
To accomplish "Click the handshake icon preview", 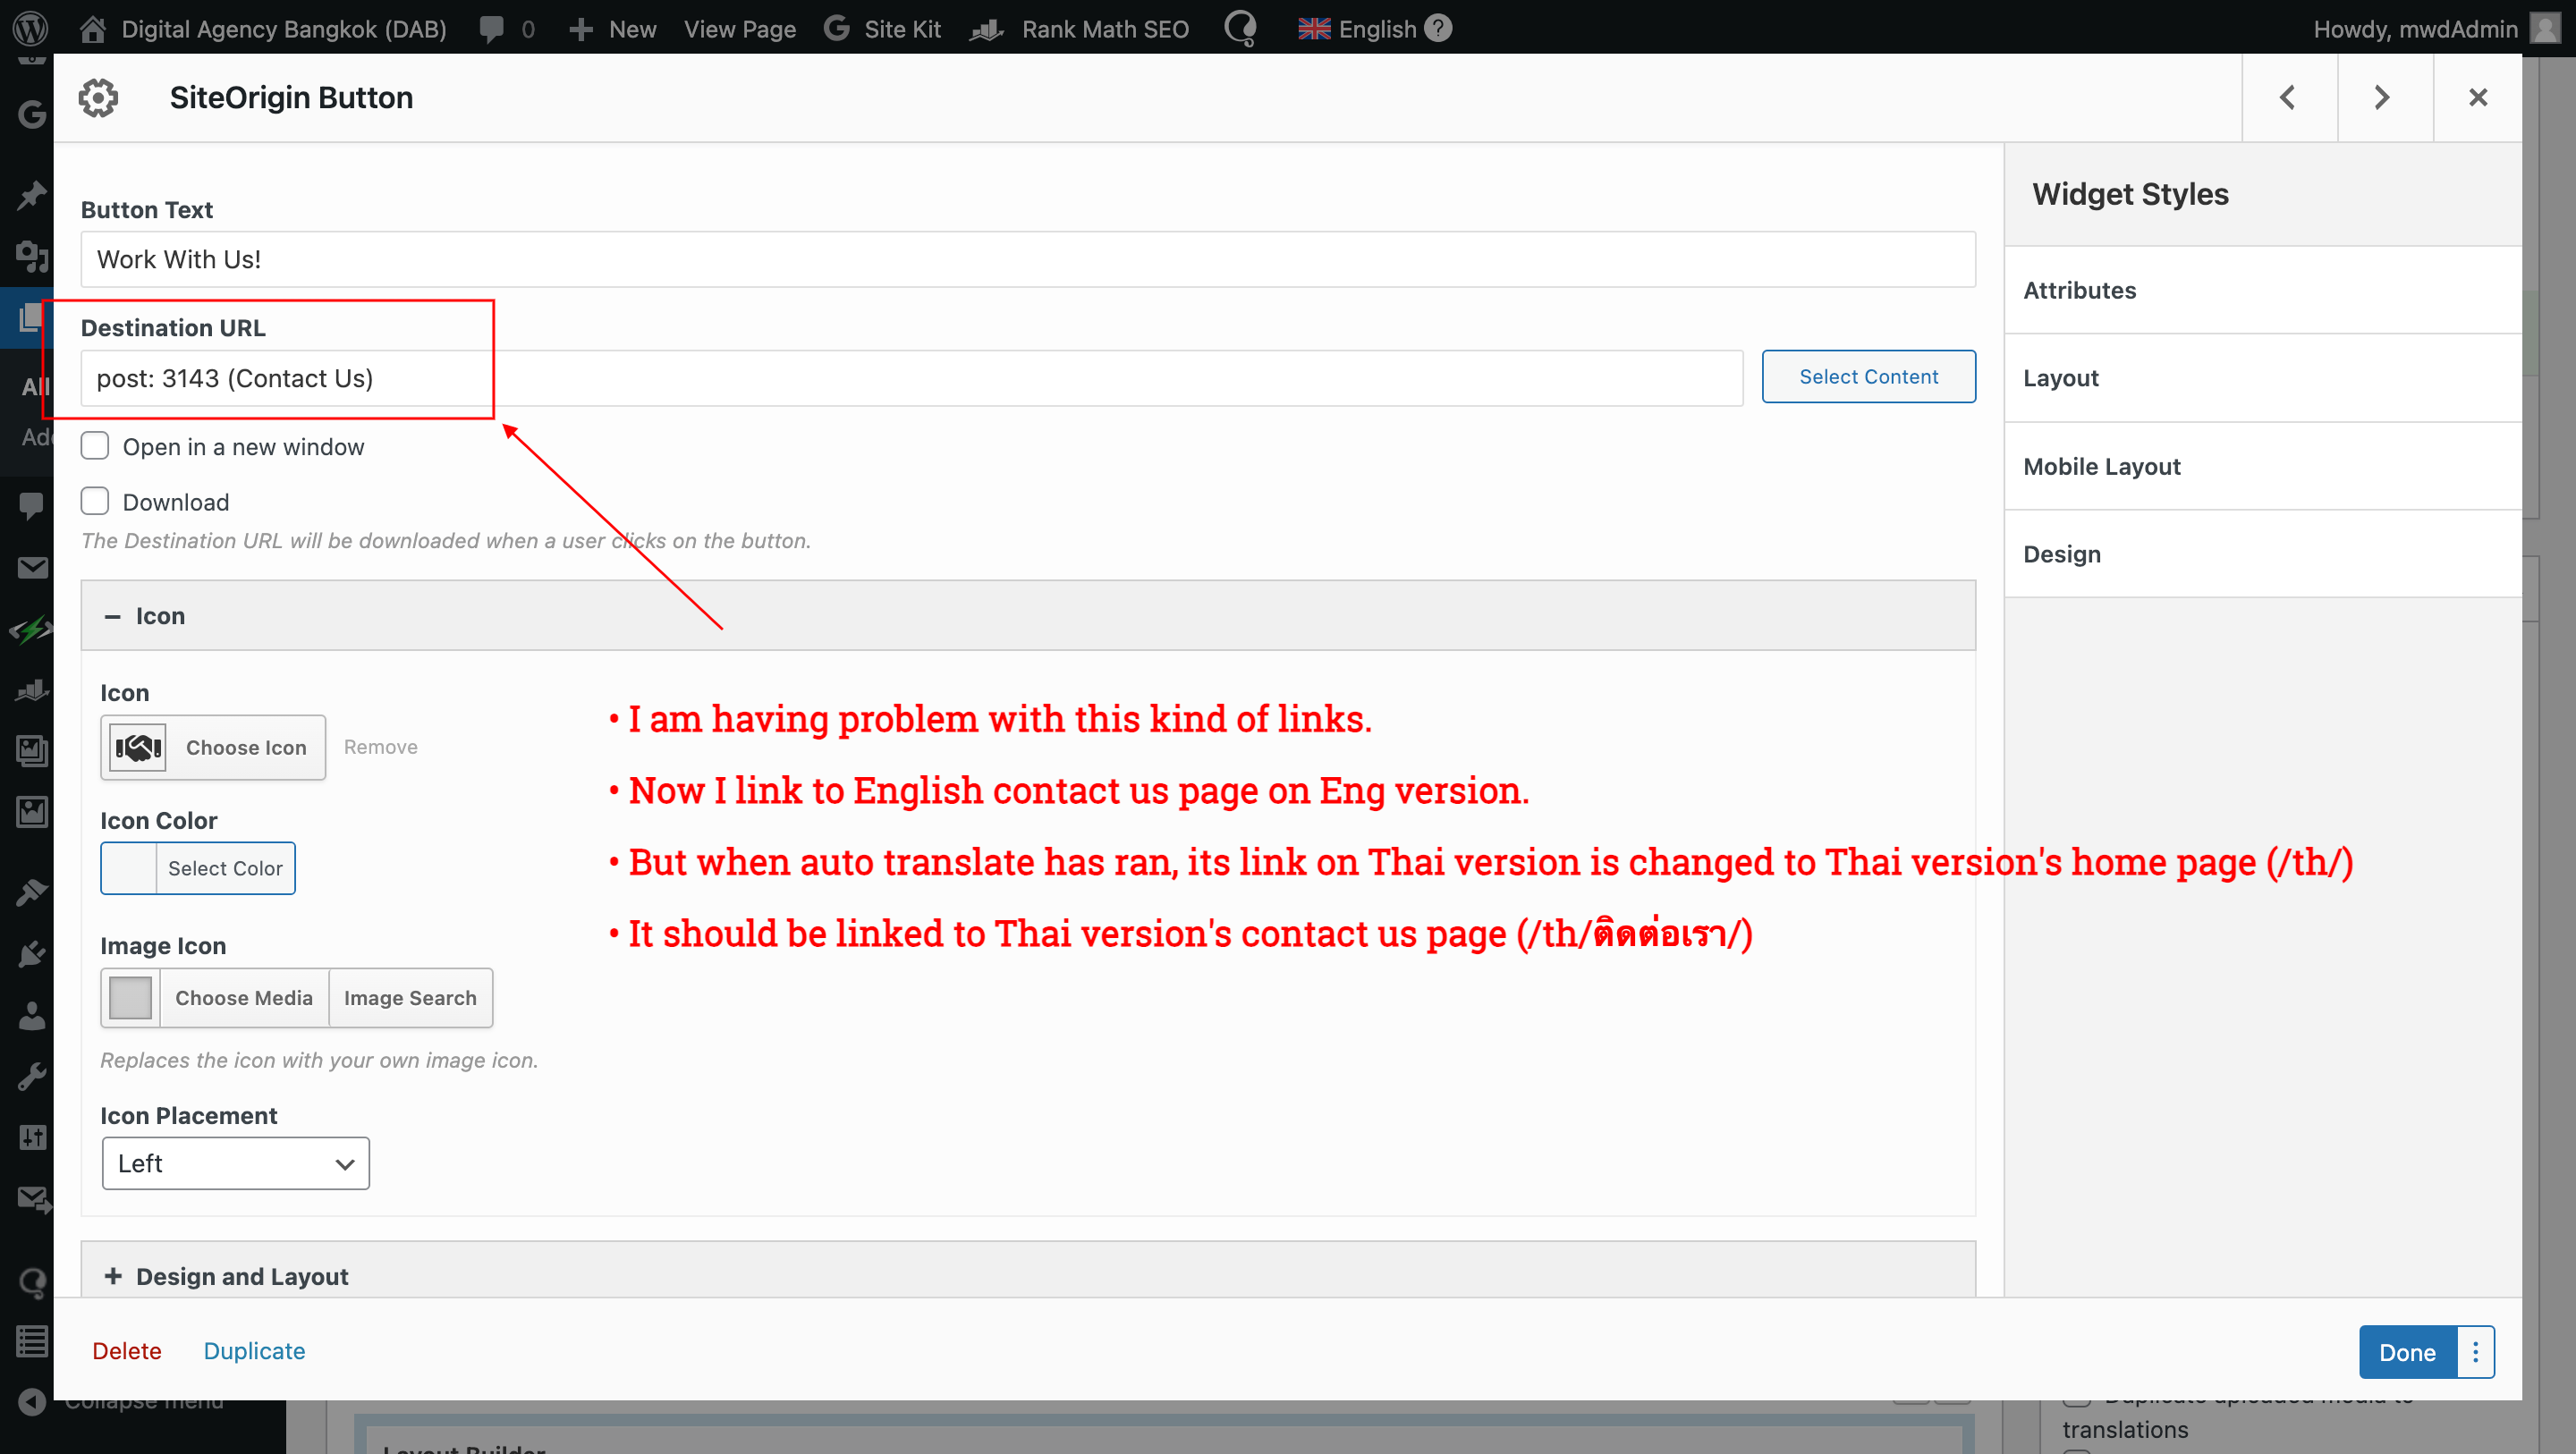I will (x=138, y=747).
